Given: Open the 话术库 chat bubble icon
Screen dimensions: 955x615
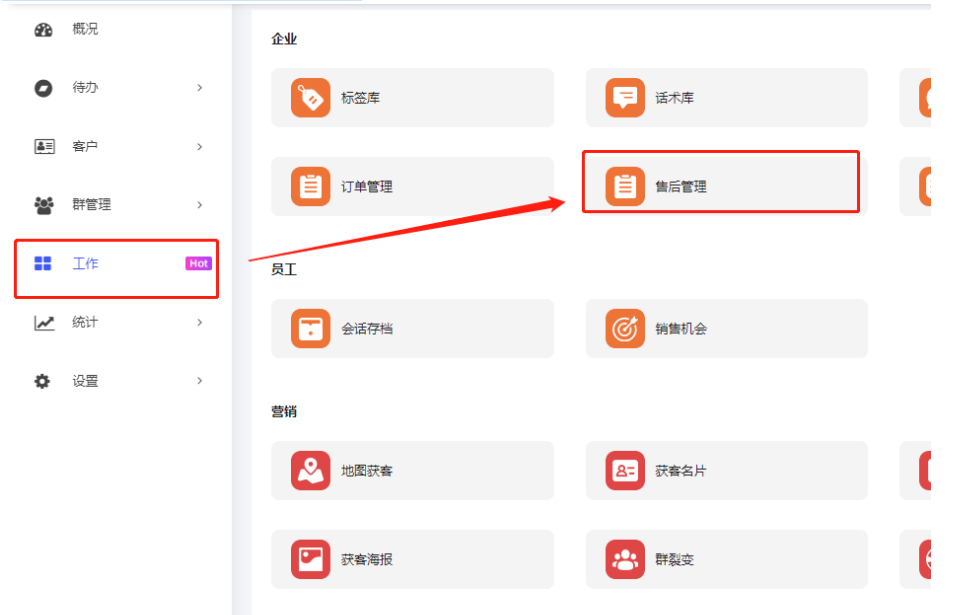Looking at the screenshot, I should [625, 97].
